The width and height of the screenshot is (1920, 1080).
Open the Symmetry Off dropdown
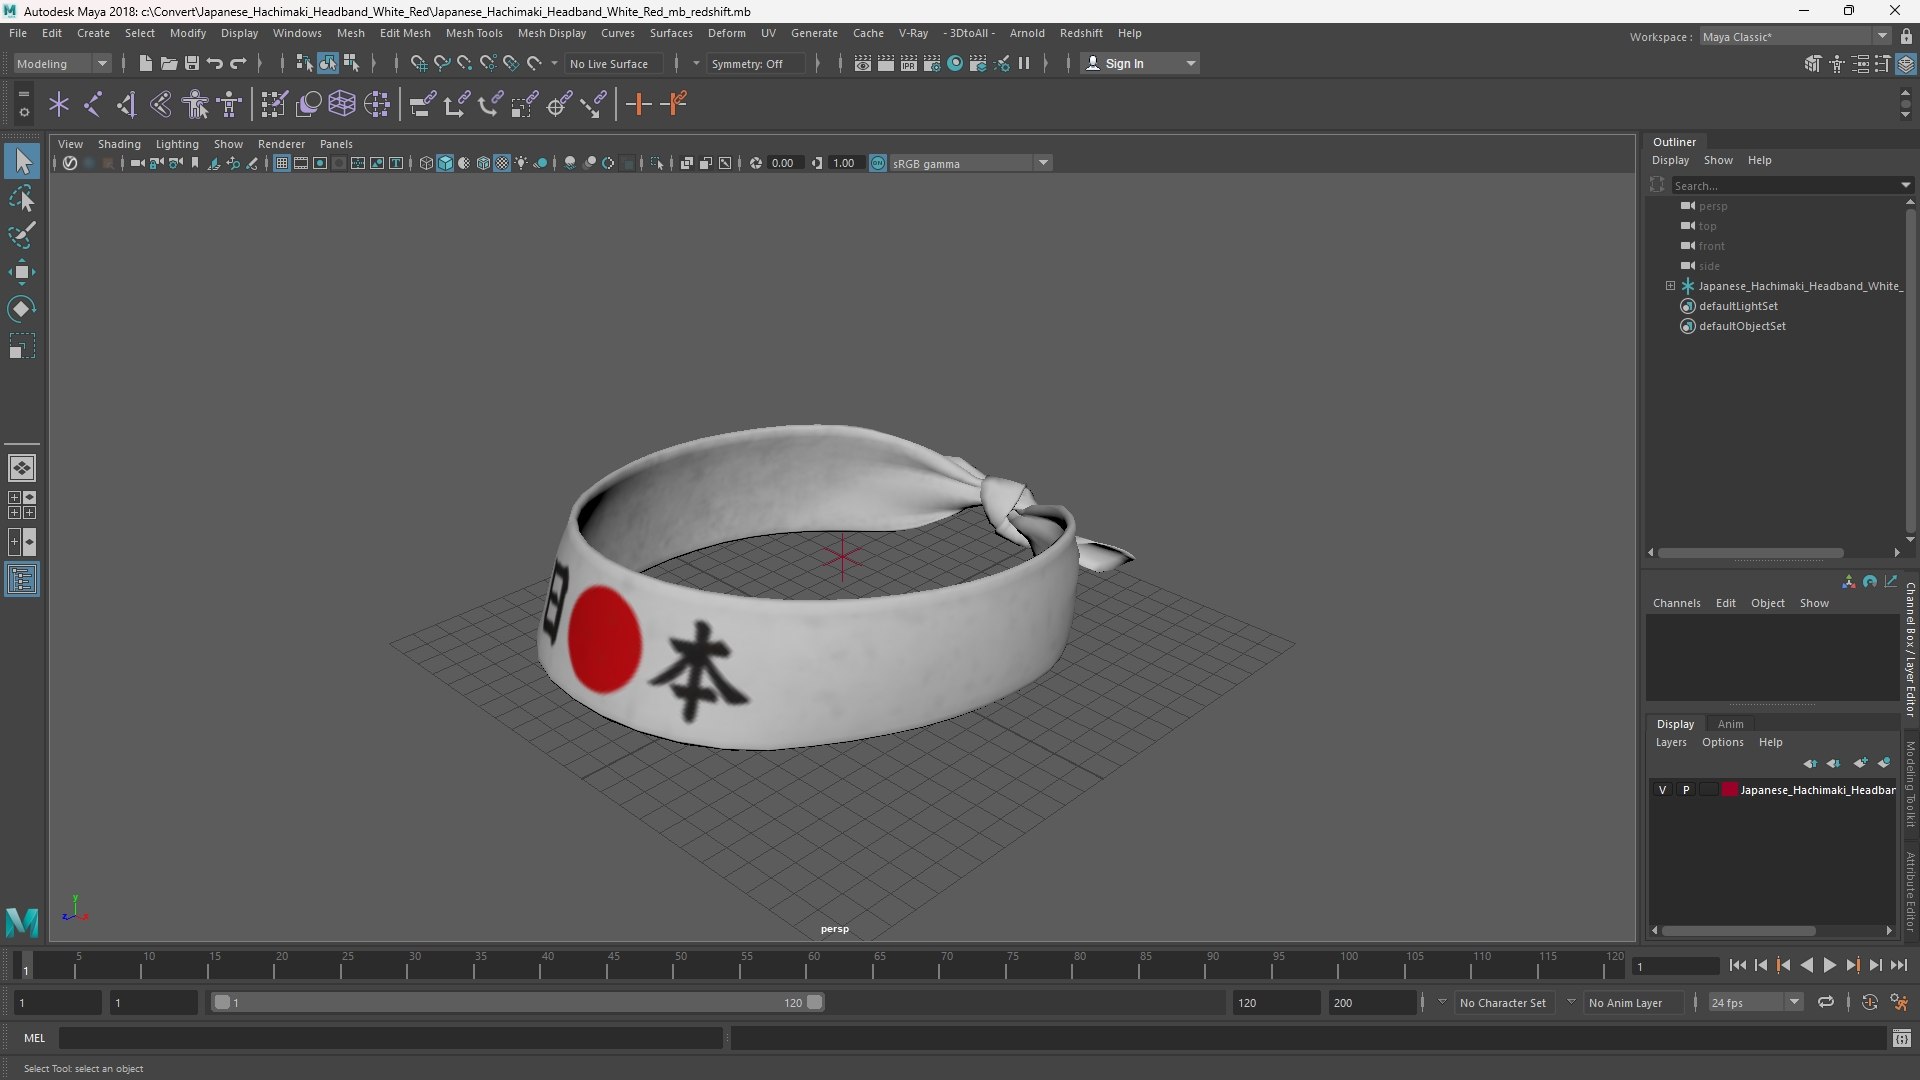pyautogui.click(x=756, y=63)
